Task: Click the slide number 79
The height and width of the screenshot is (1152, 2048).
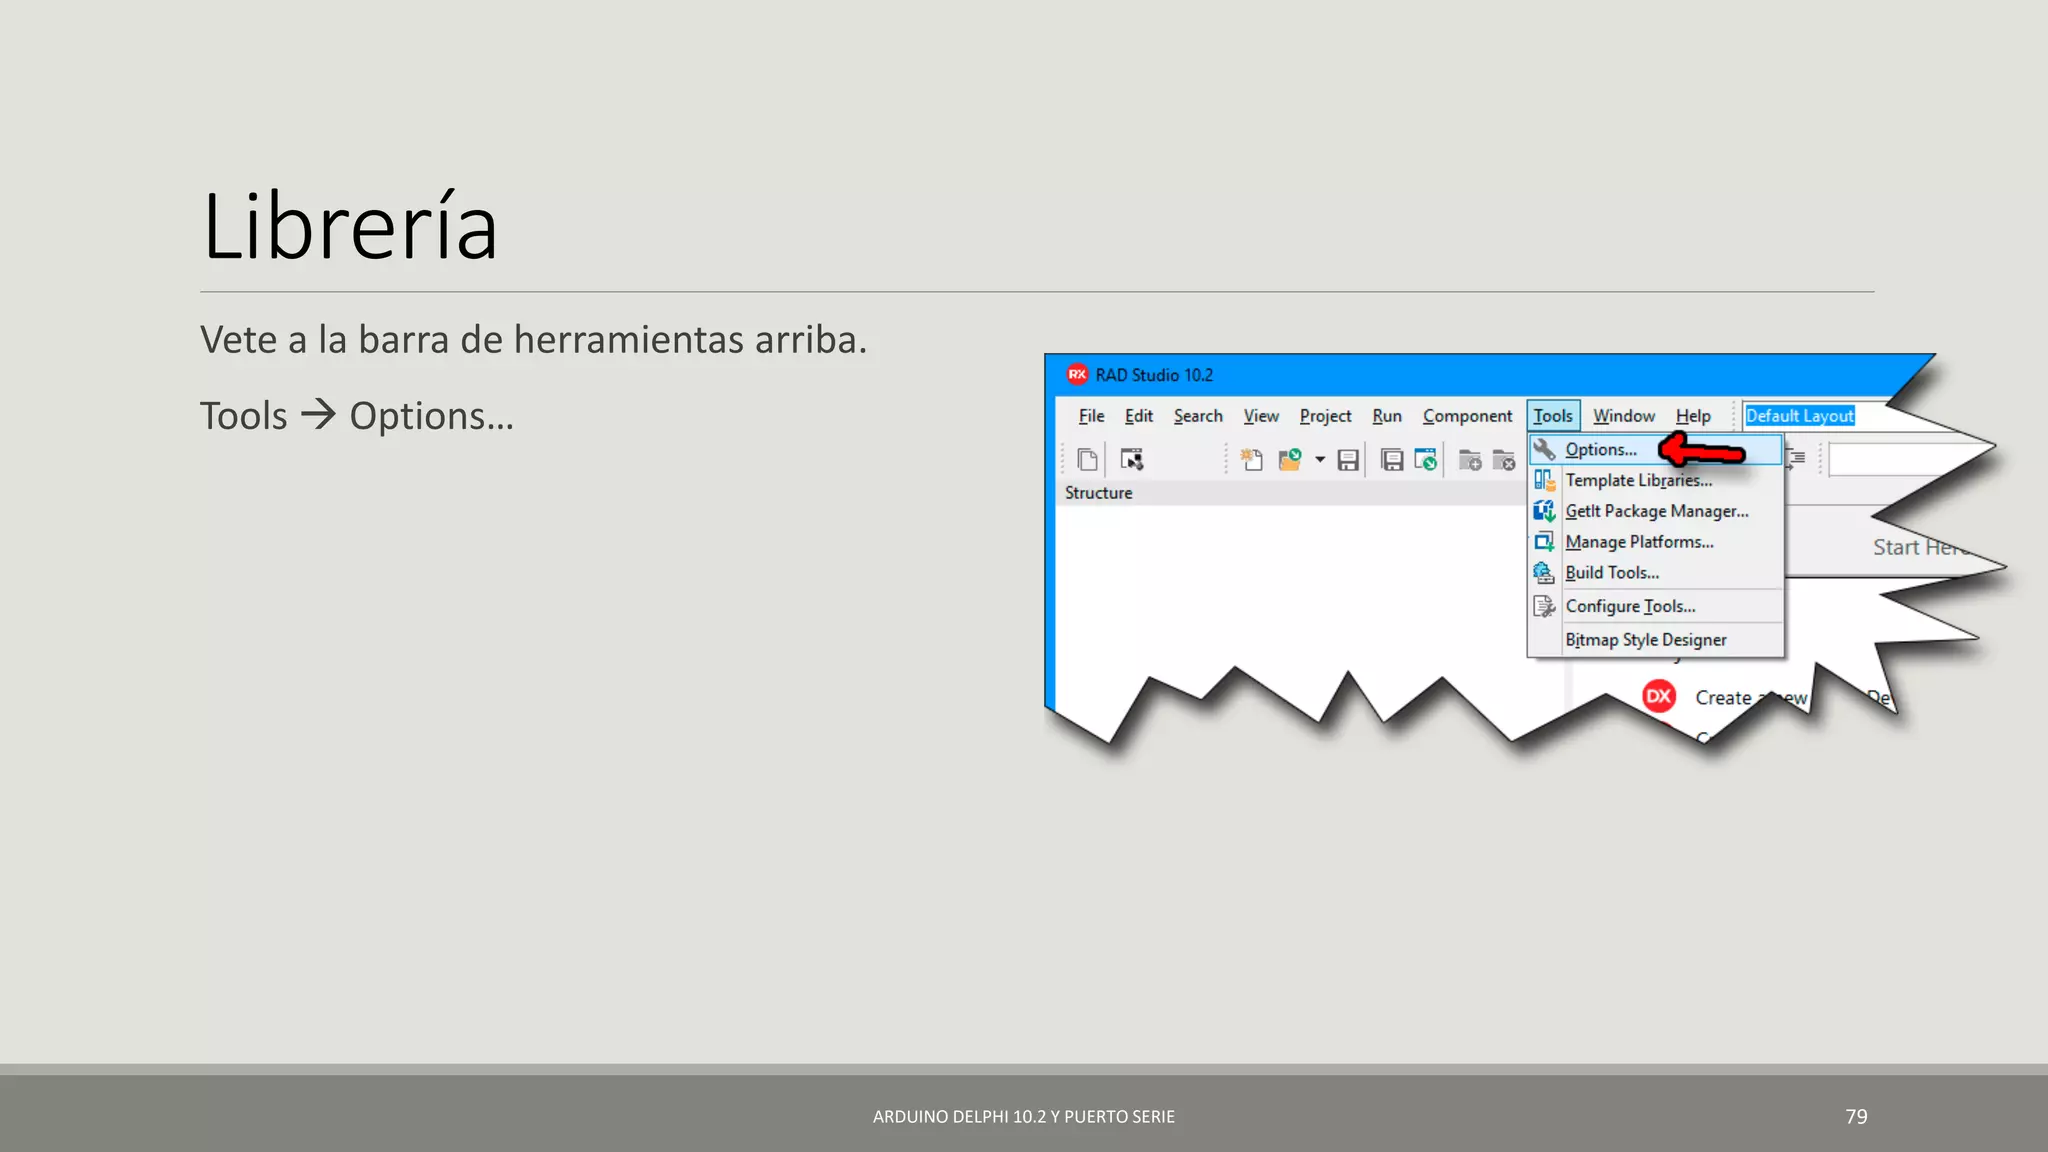Action: (1856, 1116)
